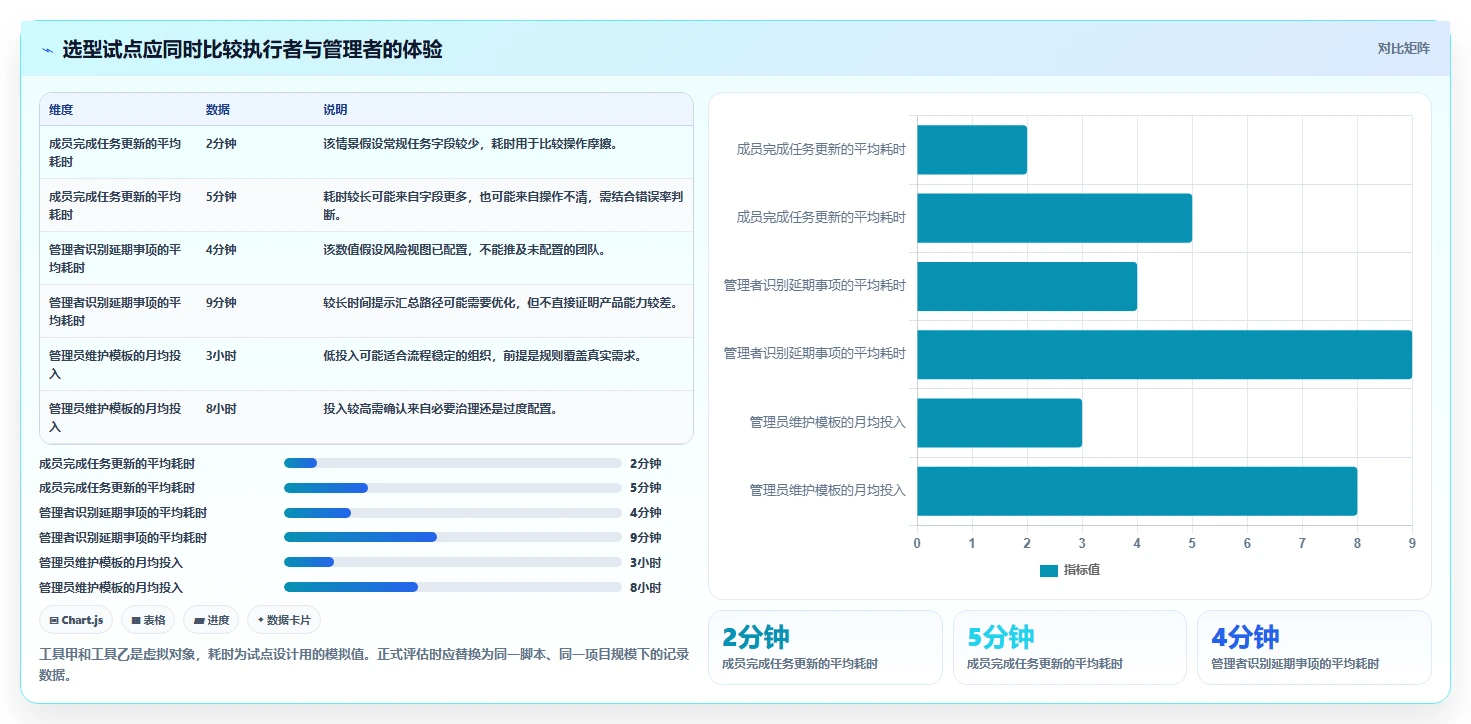Click the progress bar labeled 4分钟
Image resolution: width=1471 pixels, height=724 pixels.
click(x=453, y=513)
